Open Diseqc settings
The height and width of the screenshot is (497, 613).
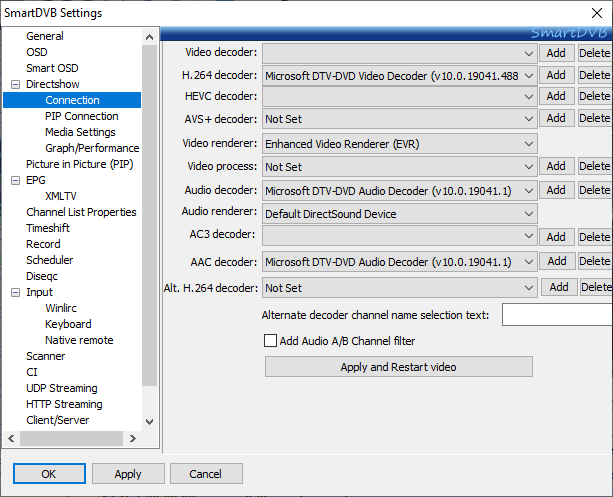point(41,276)
